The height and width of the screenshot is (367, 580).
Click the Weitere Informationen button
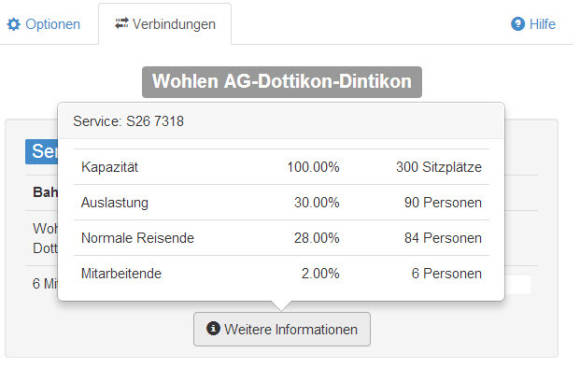coord(282,329)
